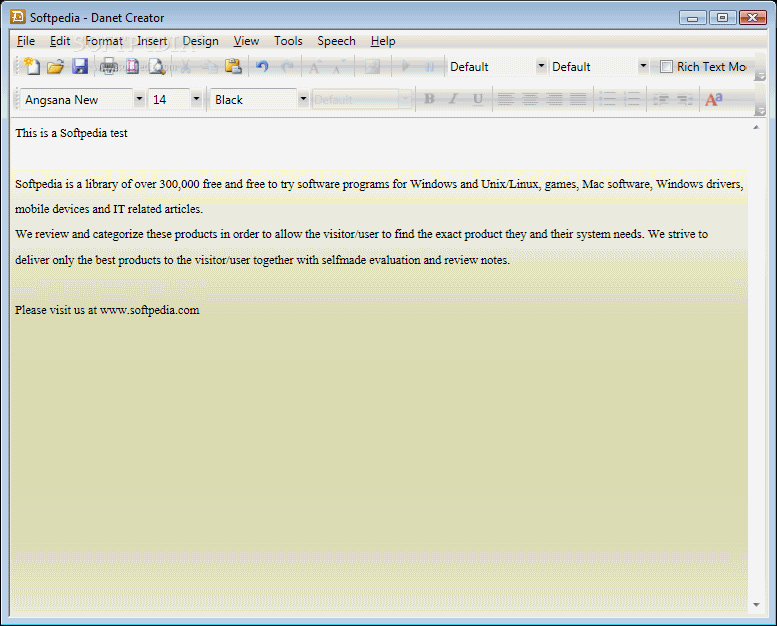Click the www.softpedia.com text in the document
The height and width of the screenshot is (626, 777).
point(150,310)
